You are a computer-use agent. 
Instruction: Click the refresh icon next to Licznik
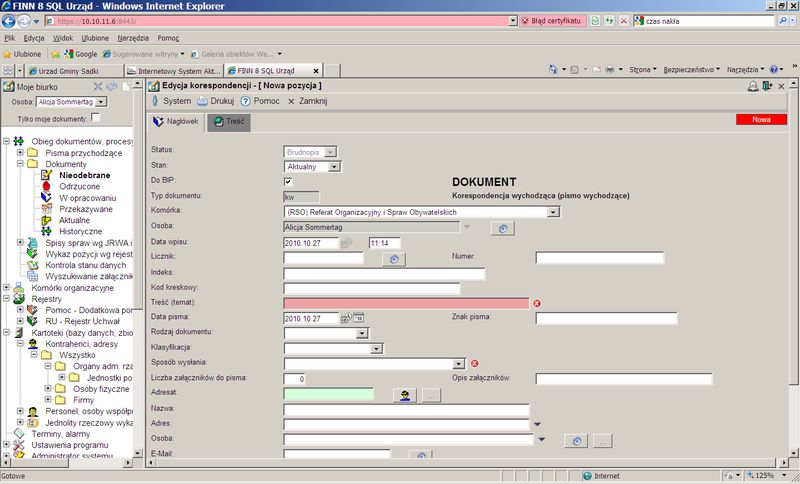click(394, 260)
